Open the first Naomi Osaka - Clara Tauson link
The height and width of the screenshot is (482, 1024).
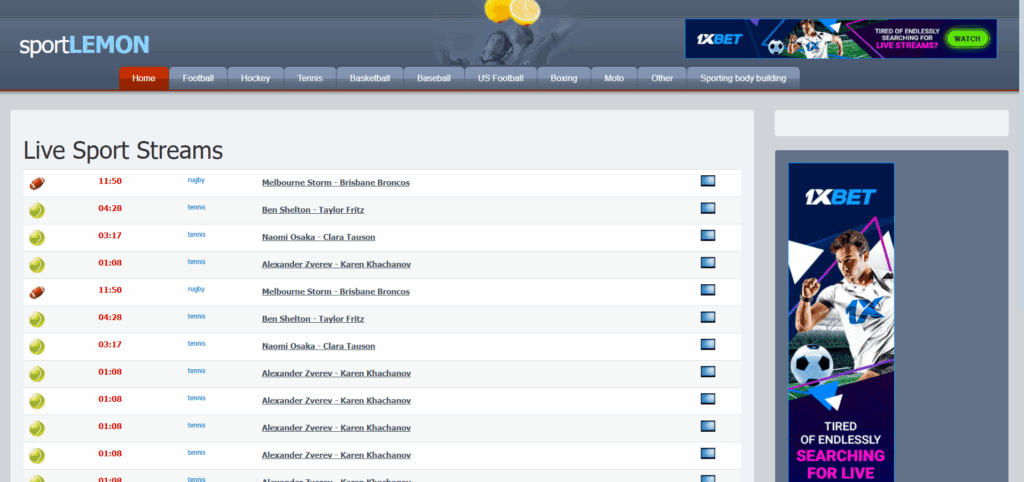coord(318,237)
